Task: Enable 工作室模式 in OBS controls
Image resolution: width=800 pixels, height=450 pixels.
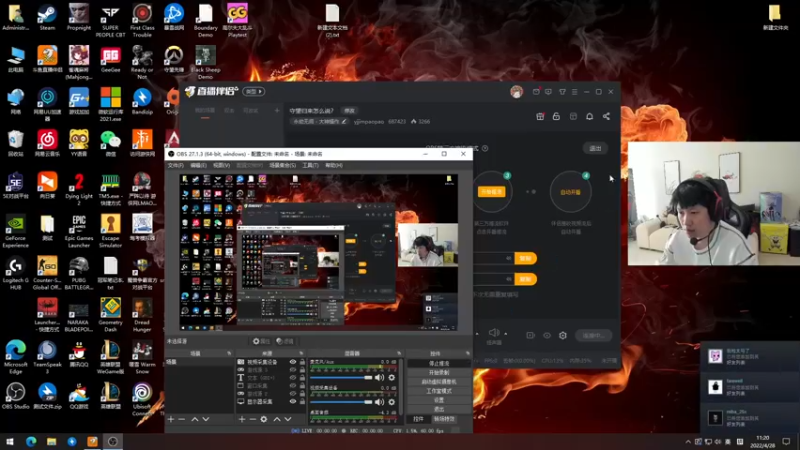Action: click(x=439, y=391)
